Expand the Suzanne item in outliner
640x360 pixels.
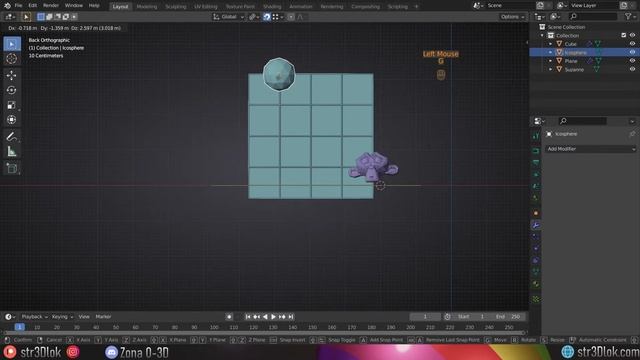[x=550, y=69]
